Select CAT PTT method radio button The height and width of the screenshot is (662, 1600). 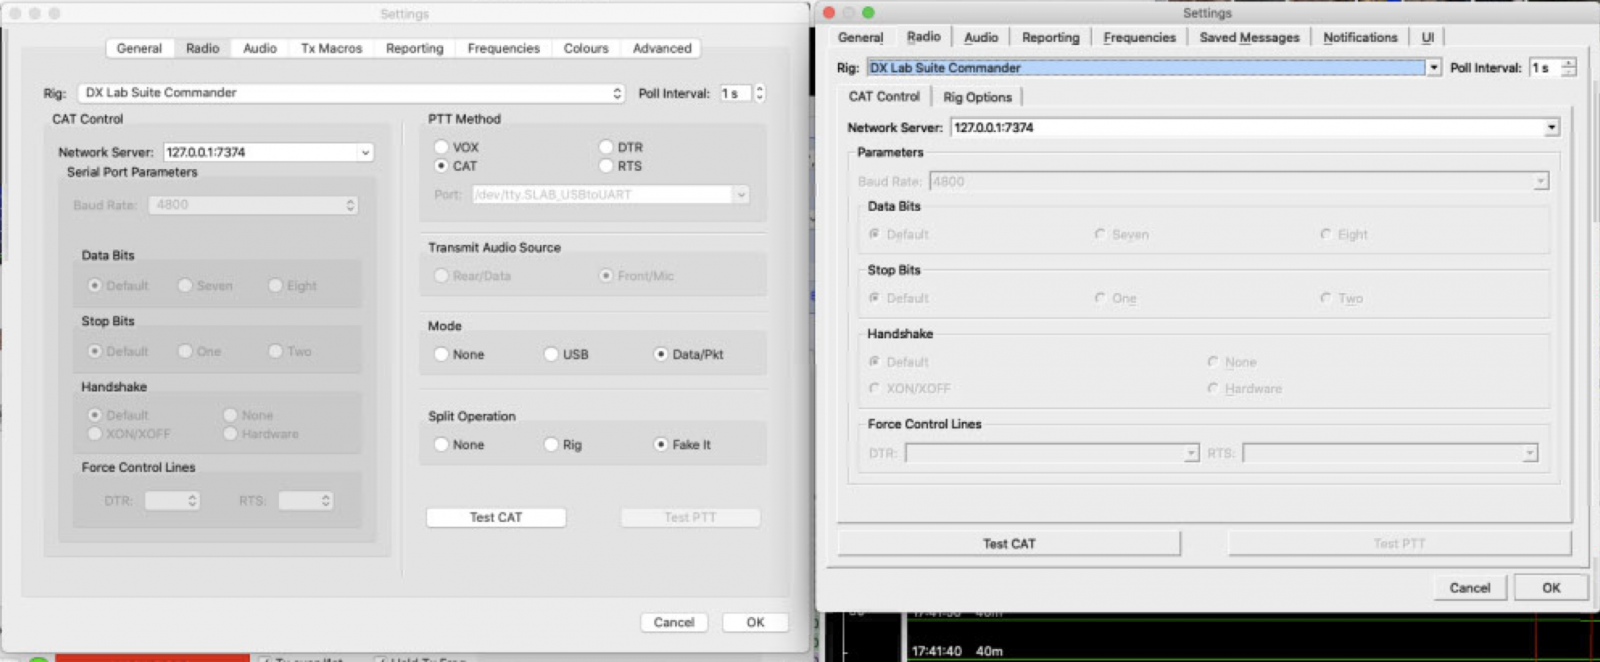point(441,166)
